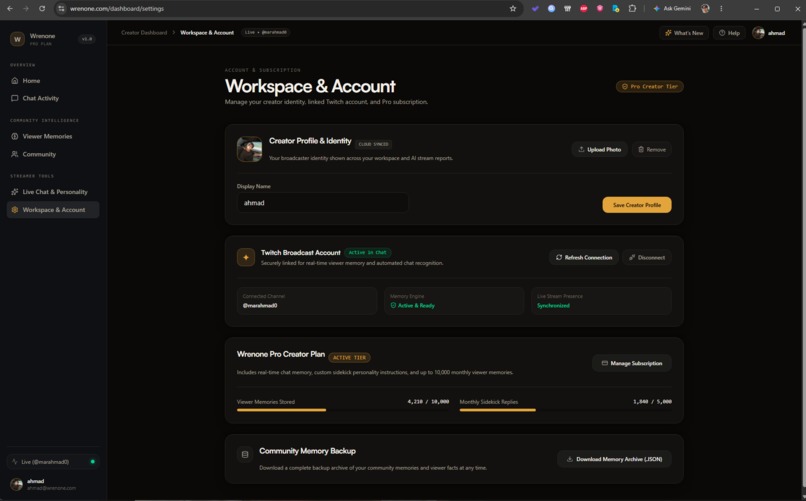Screen dimensions: 806x501
Task: Open the browser Extensions puzzle menu
Action: tap(632, 9)
